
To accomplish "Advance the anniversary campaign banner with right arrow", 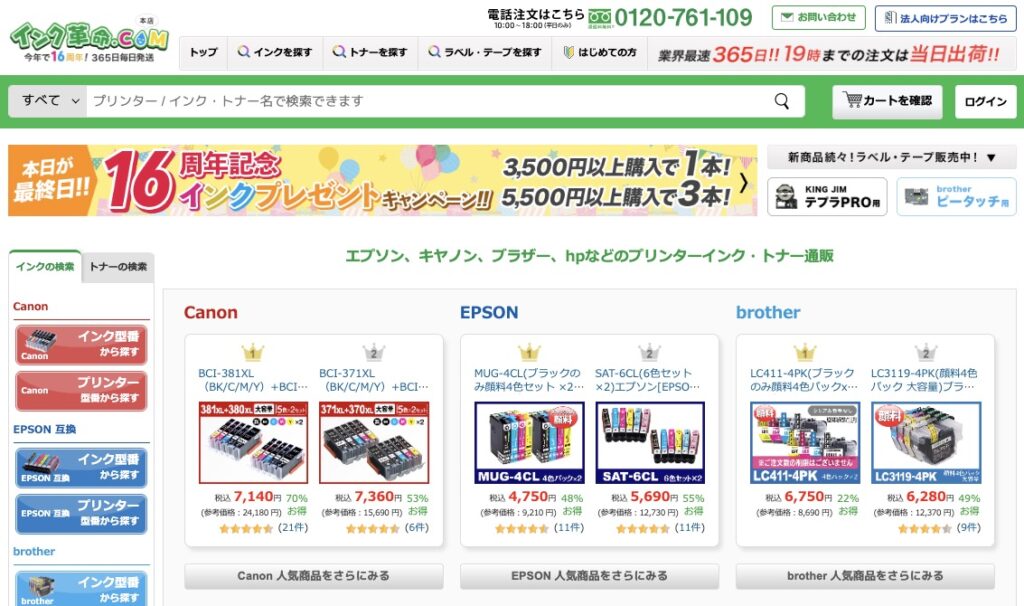I will tap(743, 183).
